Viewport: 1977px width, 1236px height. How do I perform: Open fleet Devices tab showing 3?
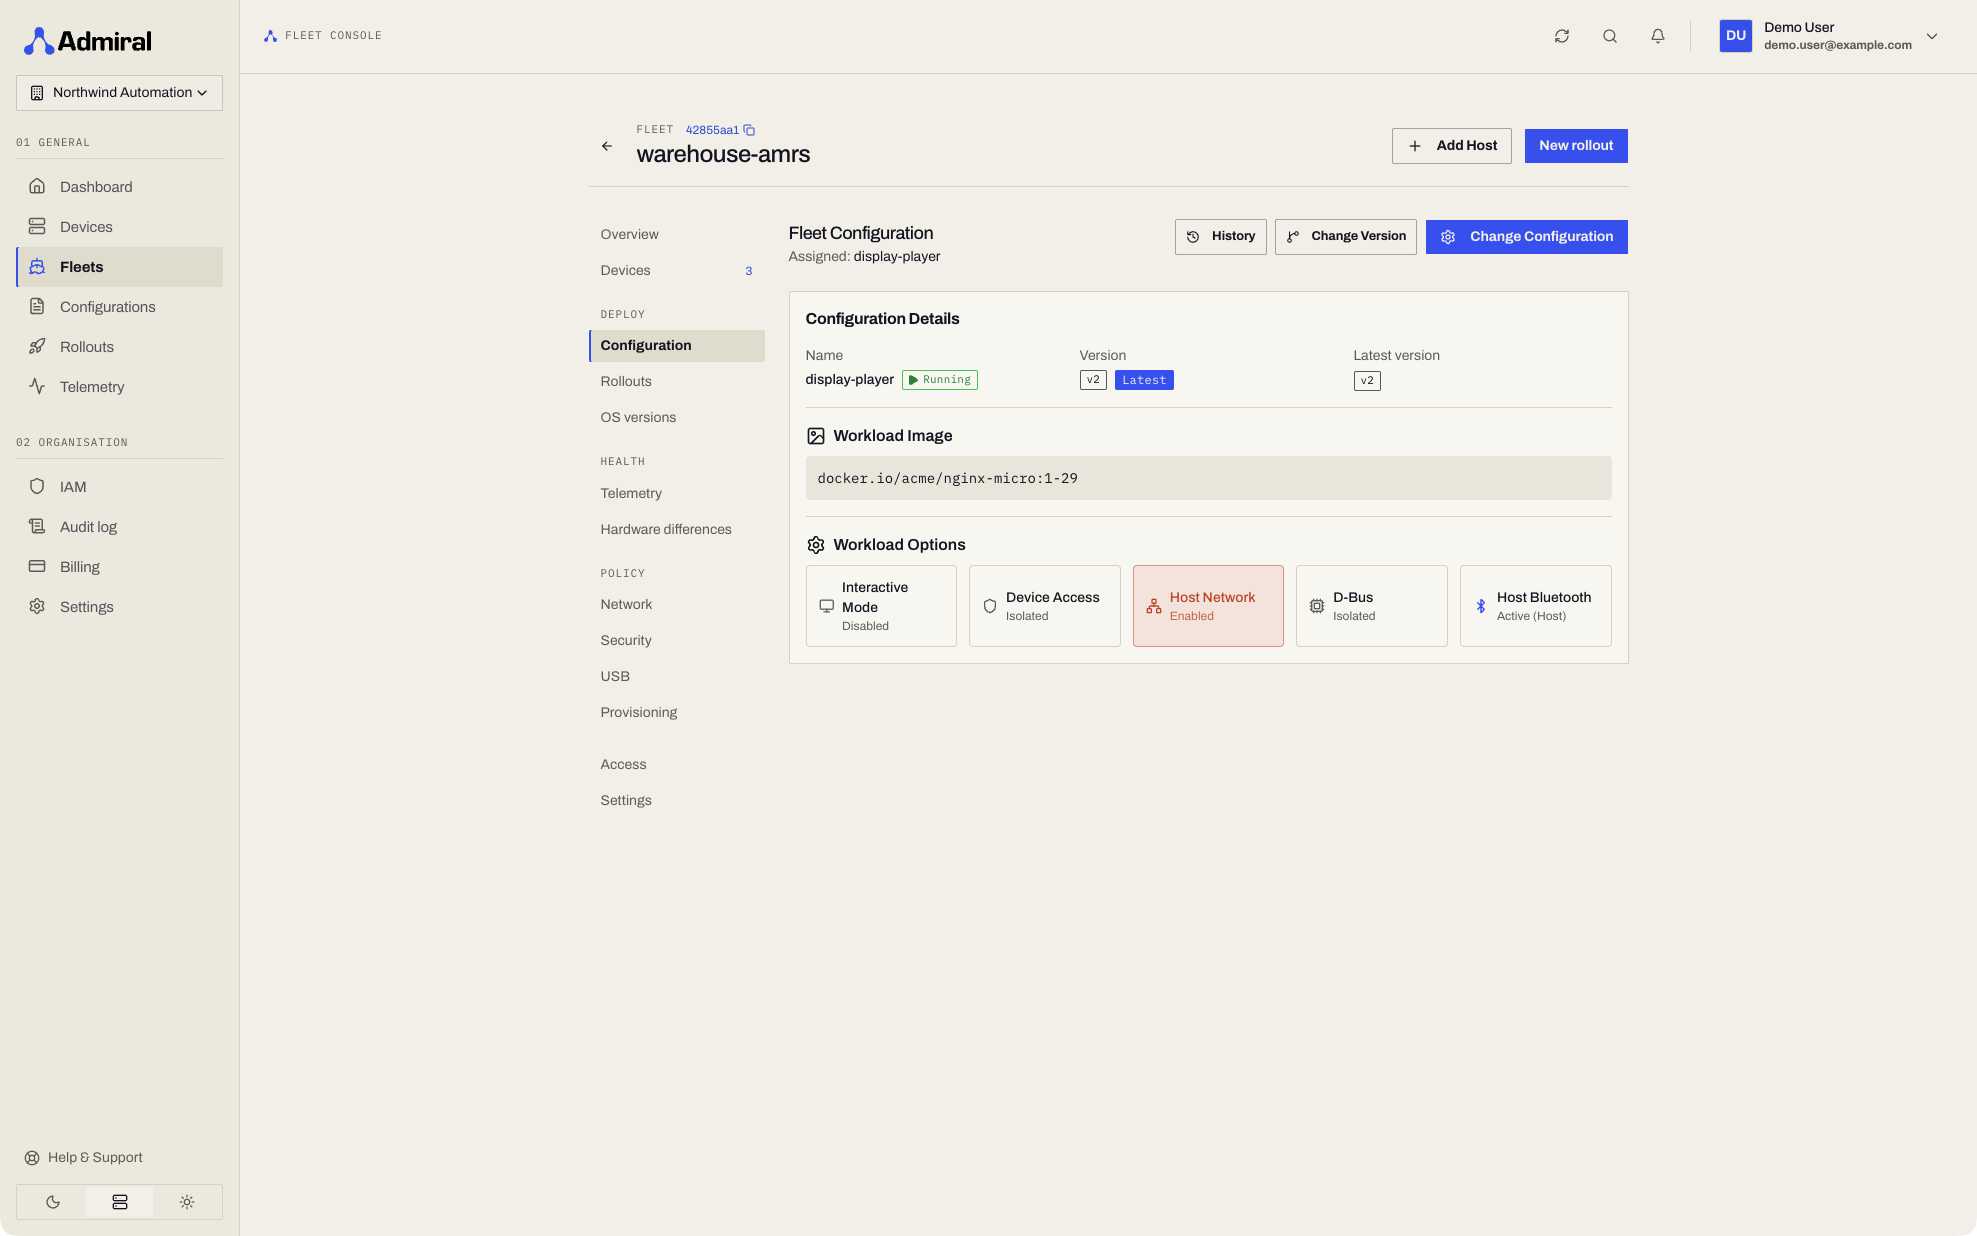pyautogui.click(x=676, y=271)
